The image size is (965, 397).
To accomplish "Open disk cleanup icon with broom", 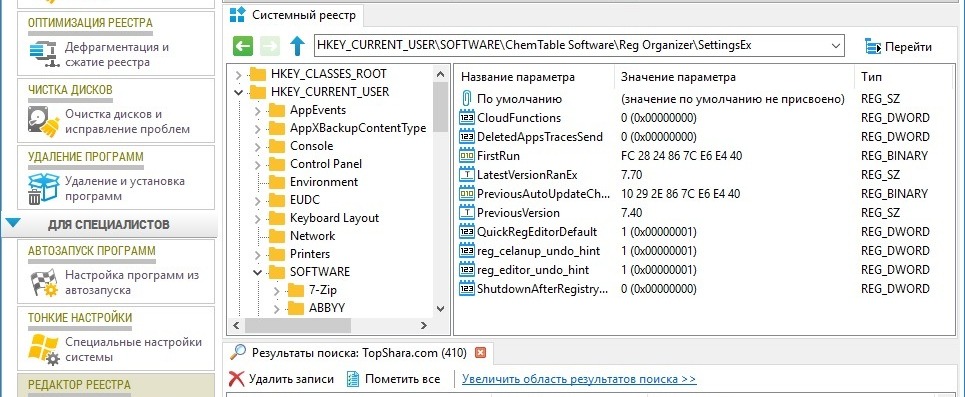I will 43,121.
